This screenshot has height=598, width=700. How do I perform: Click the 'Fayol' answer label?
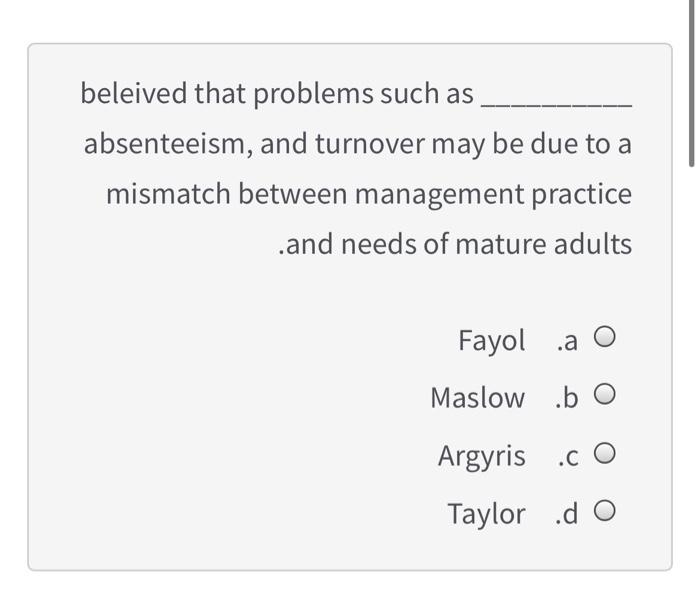coord(491,340)
